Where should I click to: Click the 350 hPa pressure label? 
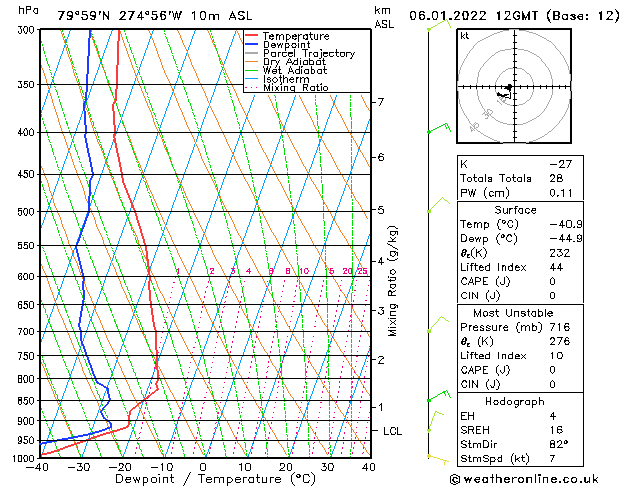coord(28,85)
